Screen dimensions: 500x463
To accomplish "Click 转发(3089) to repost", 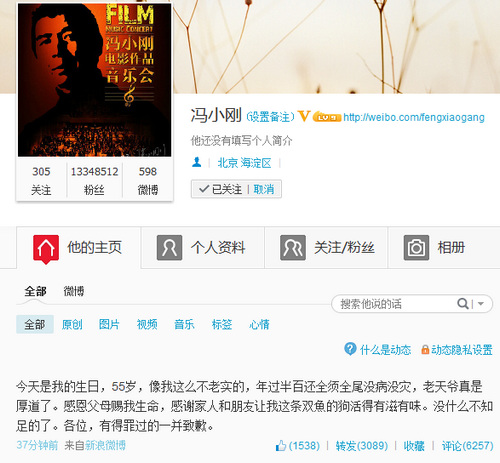I will click(362, 446).
